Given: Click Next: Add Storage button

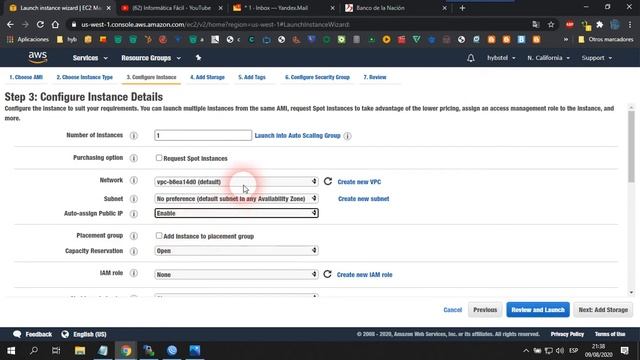Looking at the screenshot, I should pyautogui.click(x=603, y=310).
